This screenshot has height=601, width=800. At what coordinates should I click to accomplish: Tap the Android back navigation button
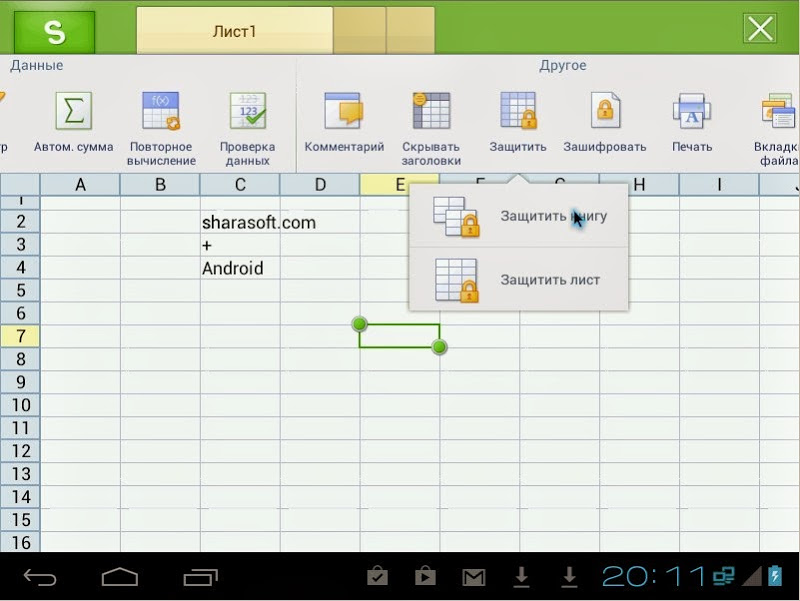coord(40,578)
